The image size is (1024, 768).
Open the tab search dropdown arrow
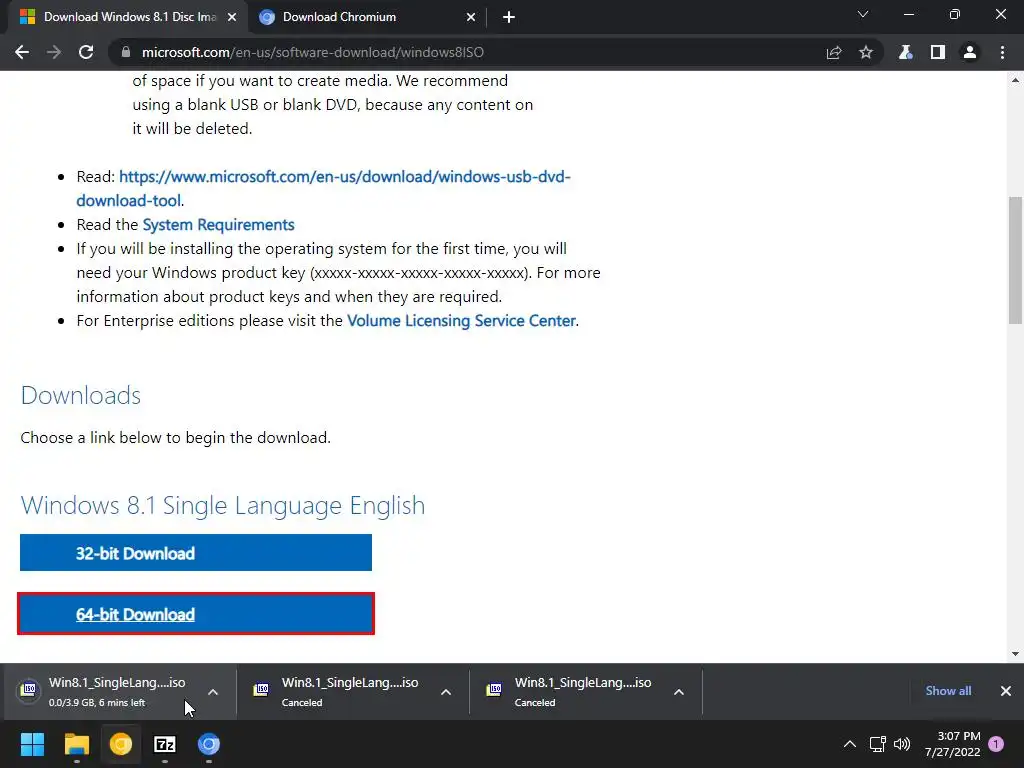pos(863,14)
